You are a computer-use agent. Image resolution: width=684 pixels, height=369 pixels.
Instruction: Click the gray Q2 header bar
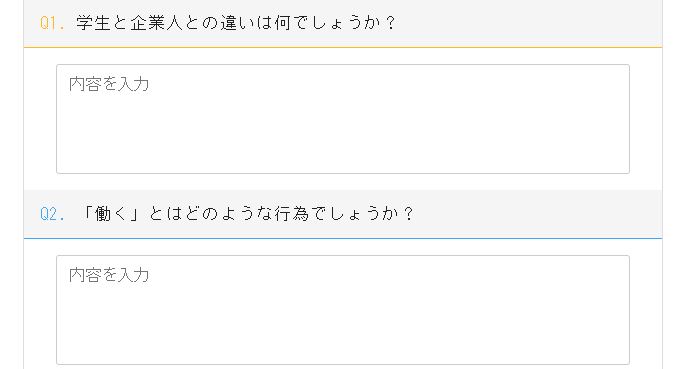point(343,214)
